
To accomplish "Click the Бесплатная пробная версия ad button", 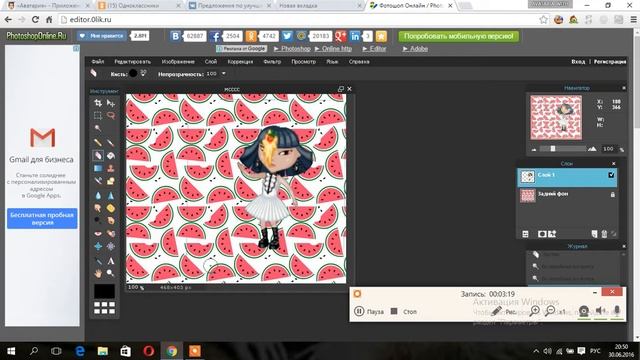I will click(42, 218).
